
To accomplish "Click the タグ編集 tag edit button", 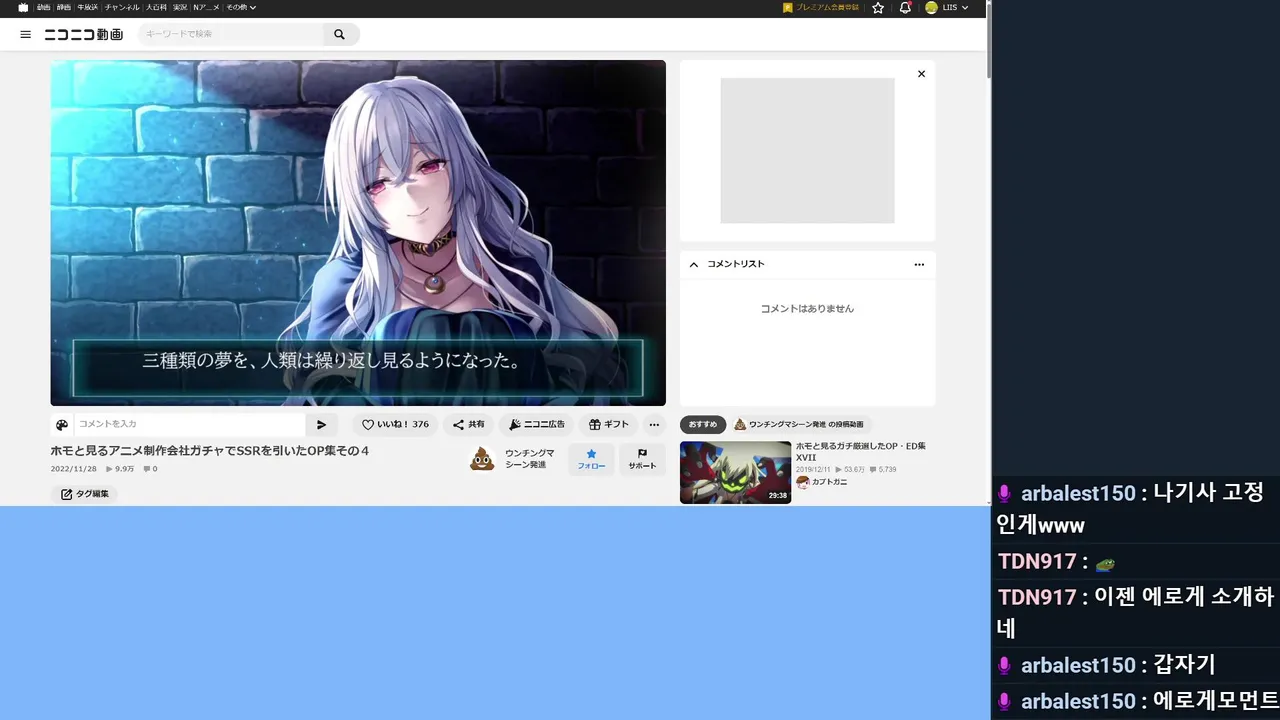I will point(84,494).
